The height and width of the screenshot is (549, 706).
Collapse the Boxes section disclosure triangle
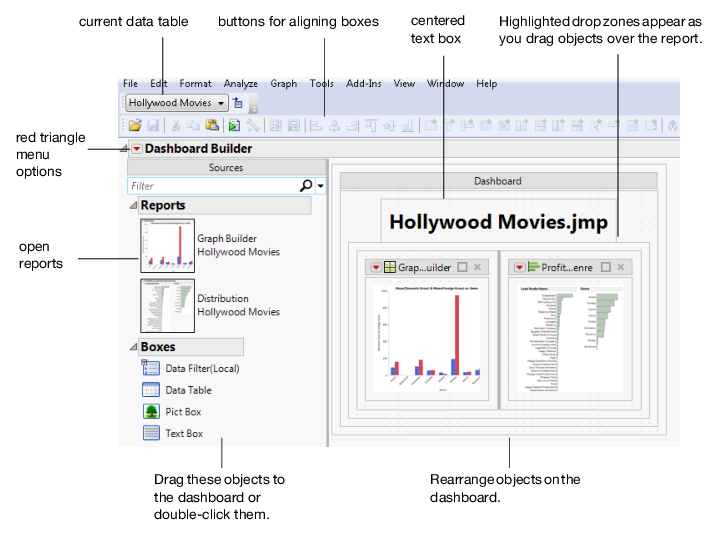(134, 348)
